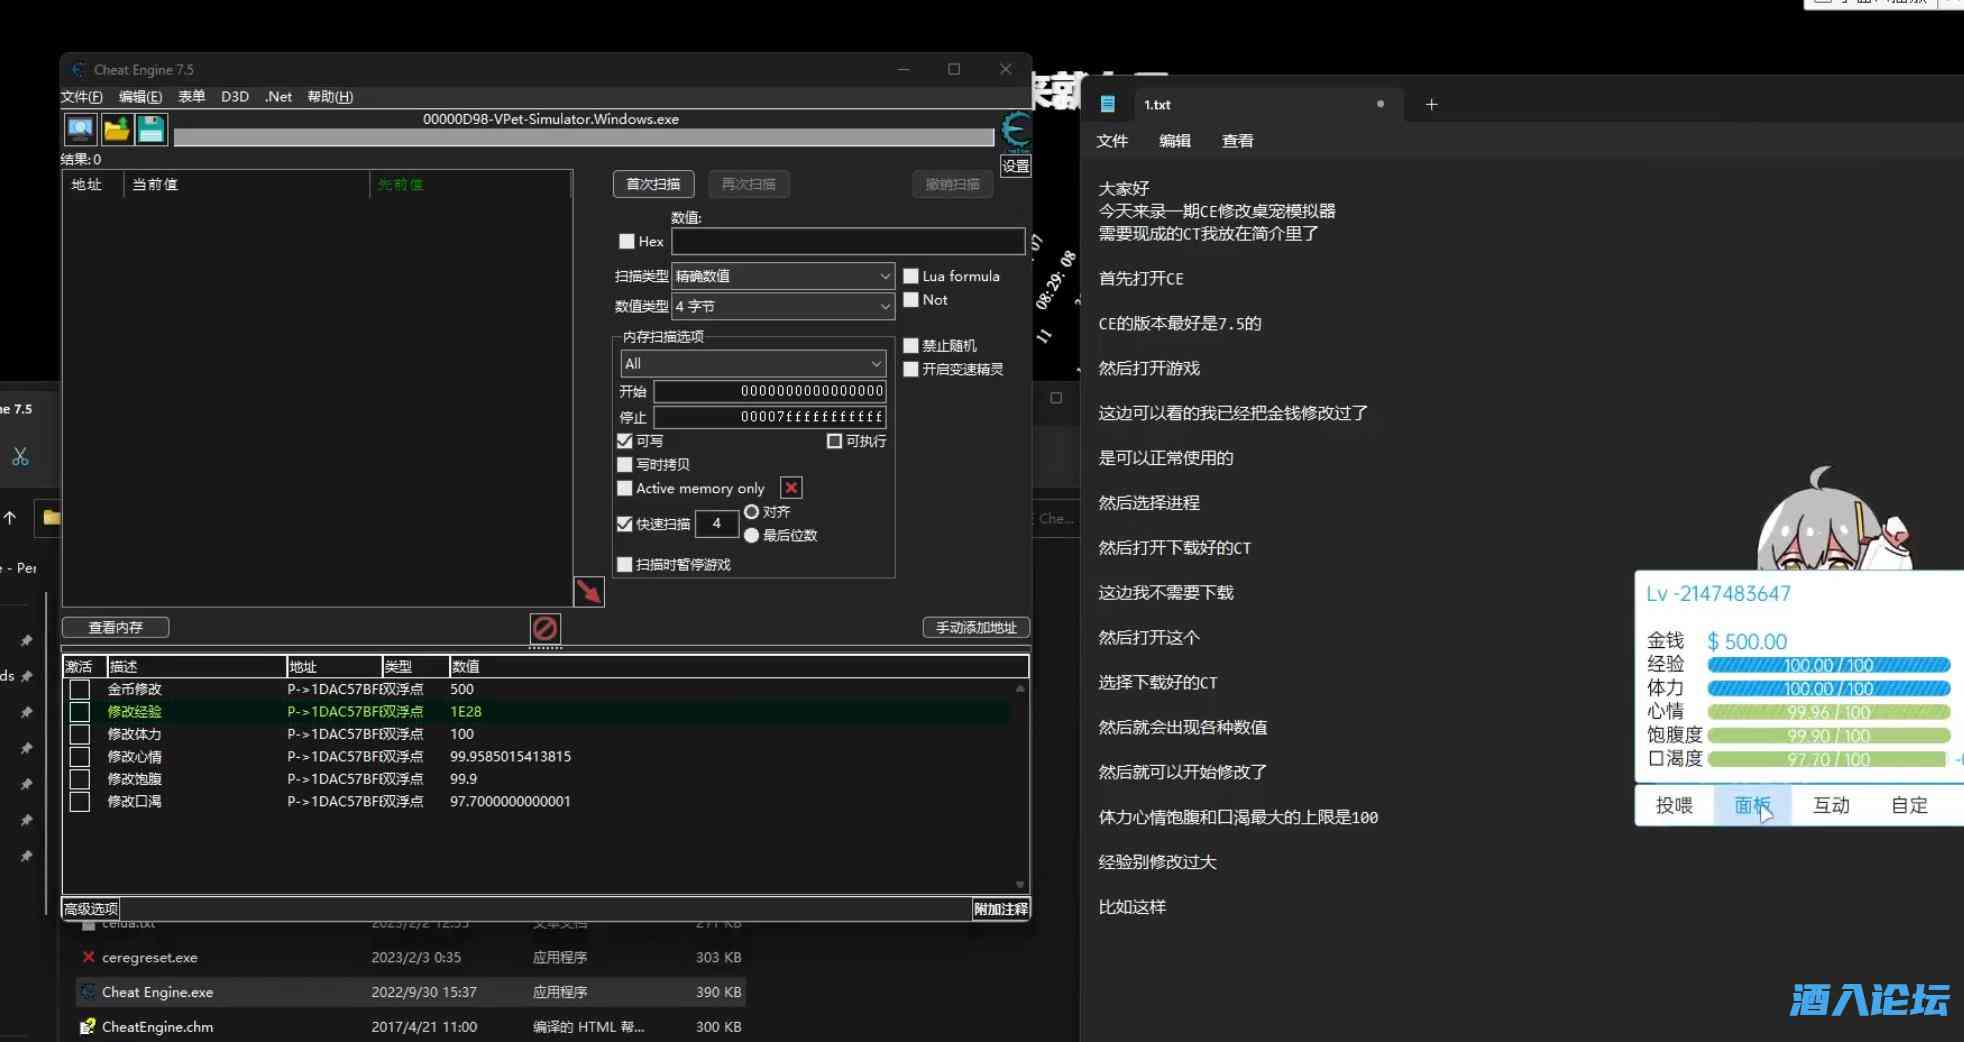Click the open process monitor icon

coord(80,129)
